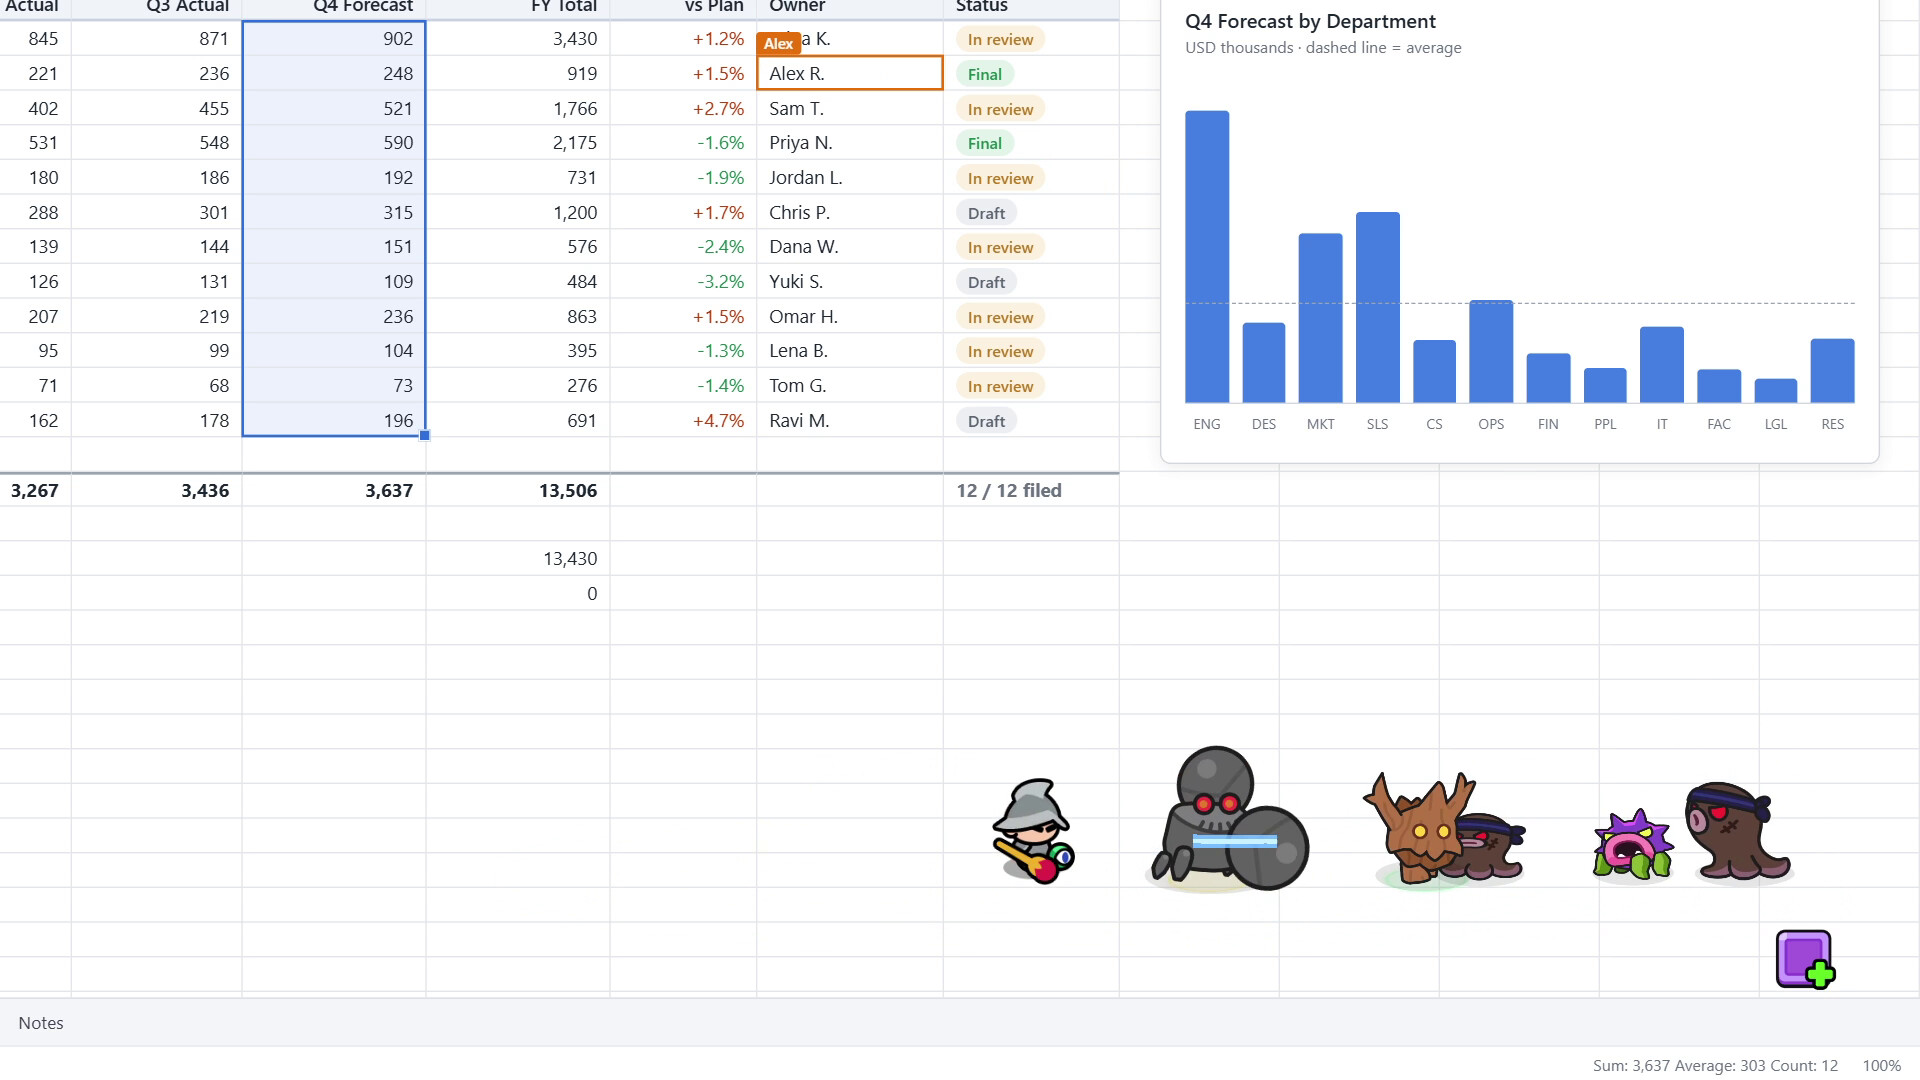Open the Notes sheet tab
The width and height of the screenshot is (1920, 1080).
(x=41, y=1023)
